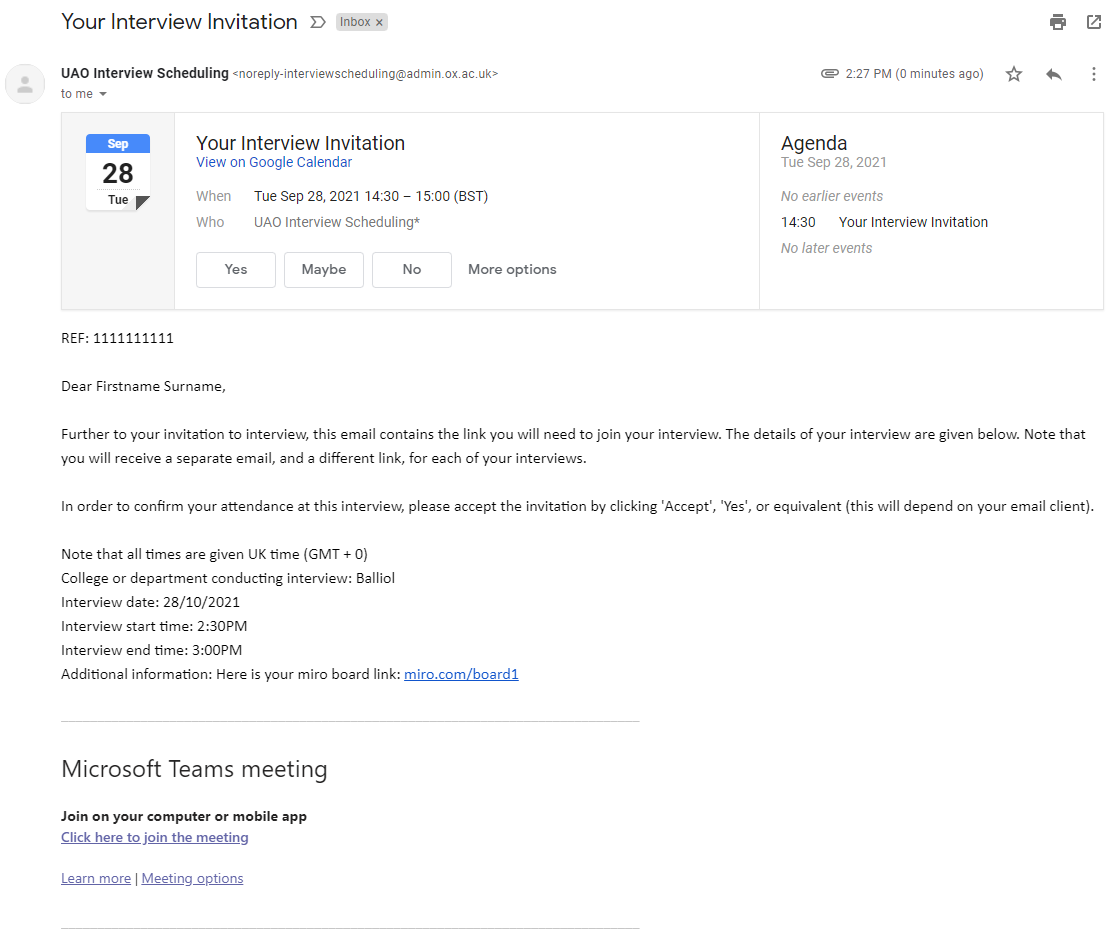This screenshot has height=938, width=1118.
Task: Open the three-dot More menu
Action: (x=1094, y=74)
